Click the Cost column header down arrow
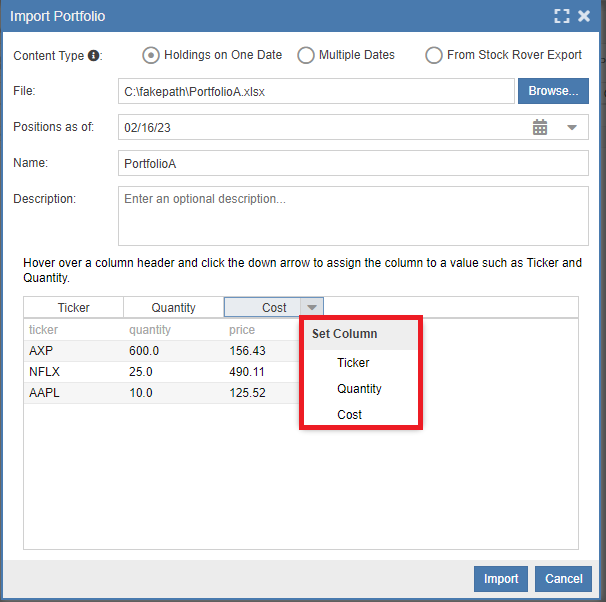The image size is (606, 602). tap(312, 308)
